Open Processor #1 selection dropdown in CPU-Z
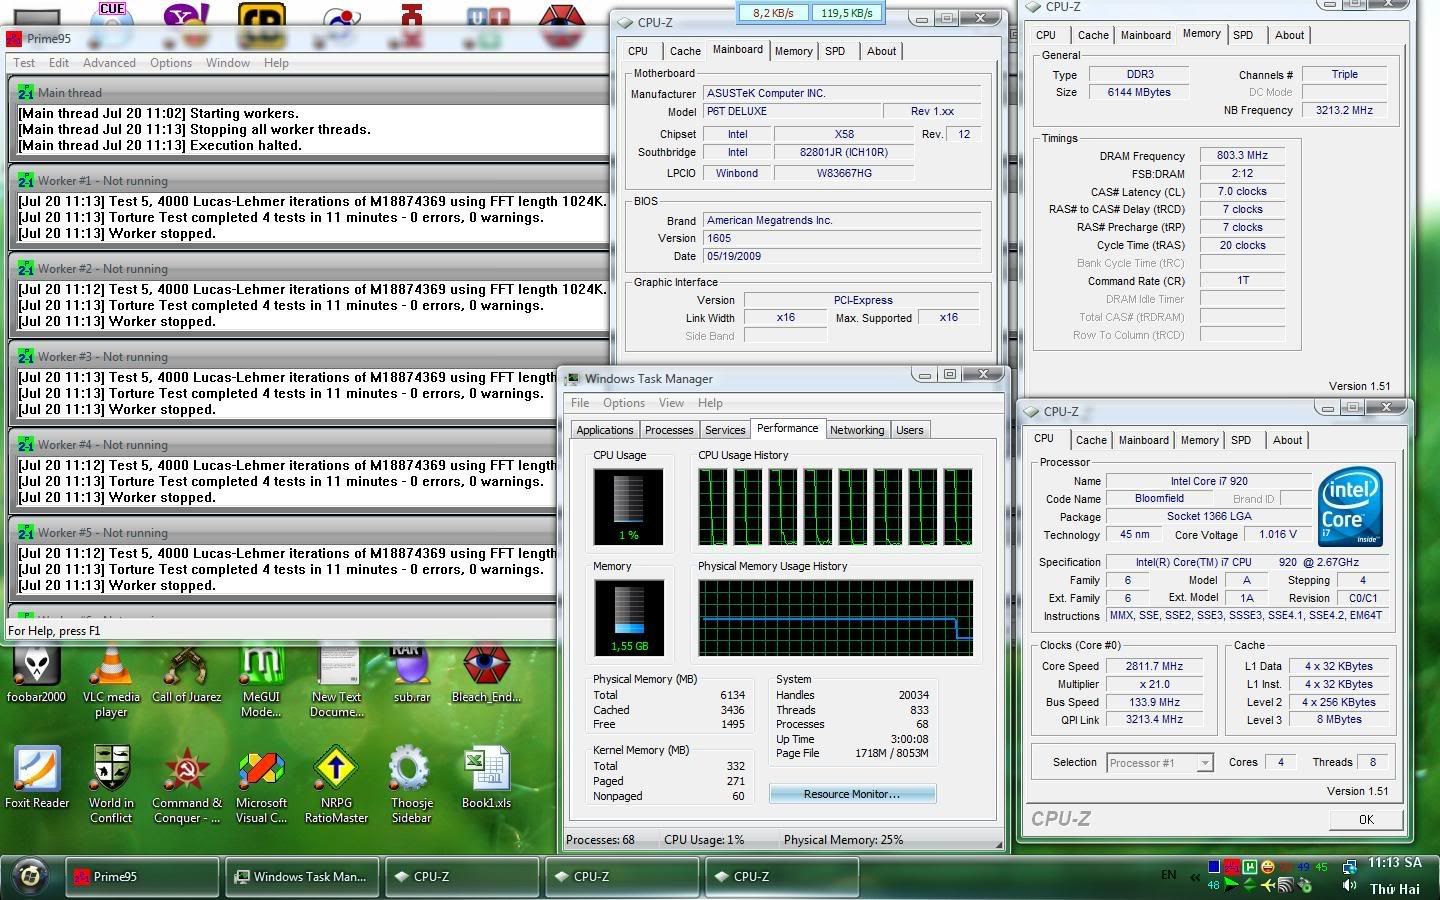Screen dimensions: 1440x900 point(1204,763)
